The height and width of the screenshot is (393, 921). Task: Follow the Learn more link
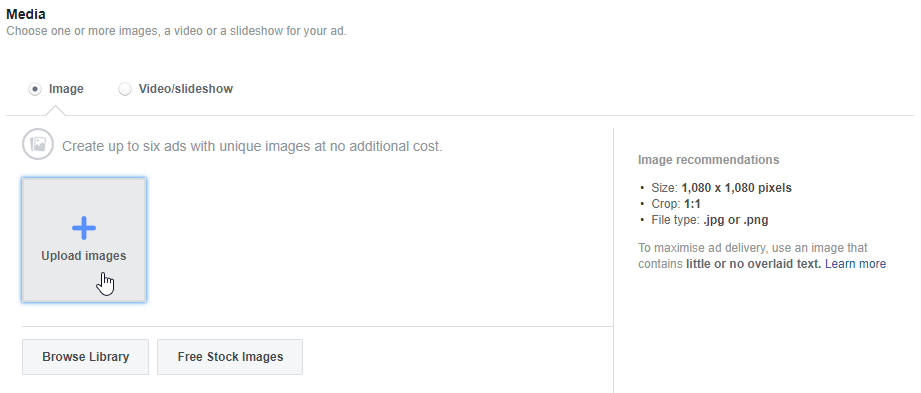click(x=855, y=264)
